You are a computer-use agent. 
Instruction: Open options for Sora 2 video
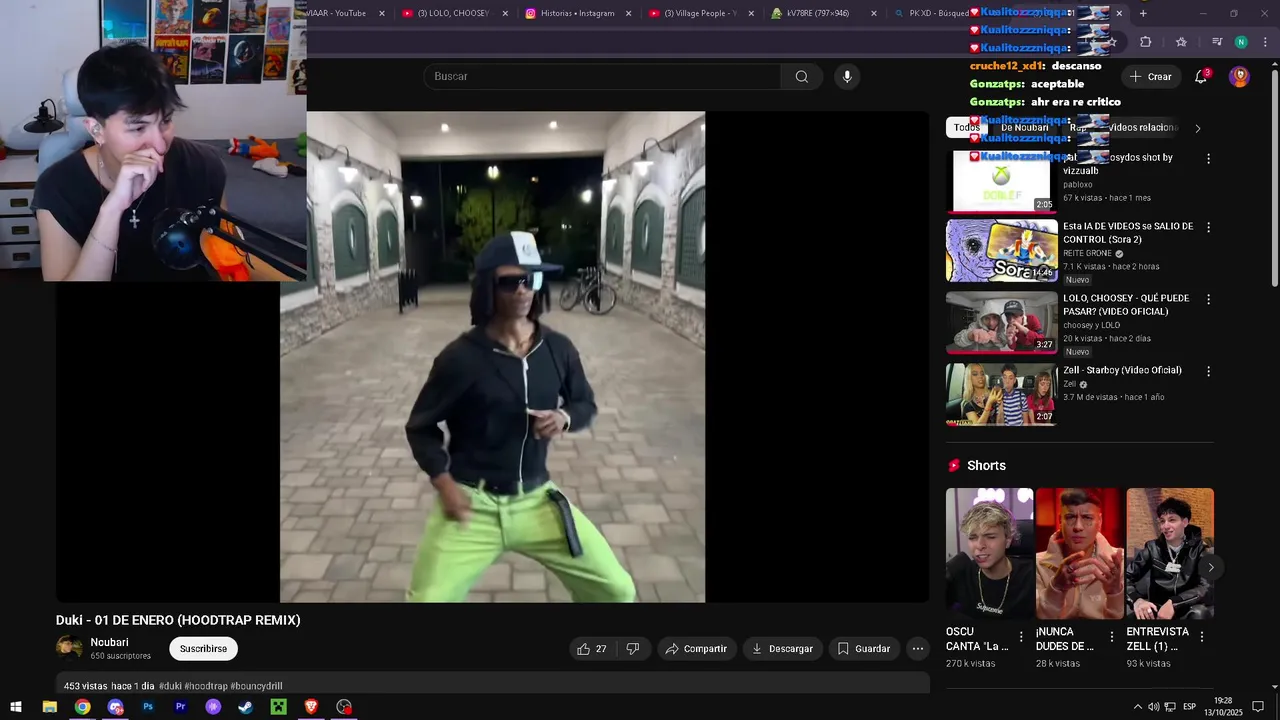tap(1208, 227)
